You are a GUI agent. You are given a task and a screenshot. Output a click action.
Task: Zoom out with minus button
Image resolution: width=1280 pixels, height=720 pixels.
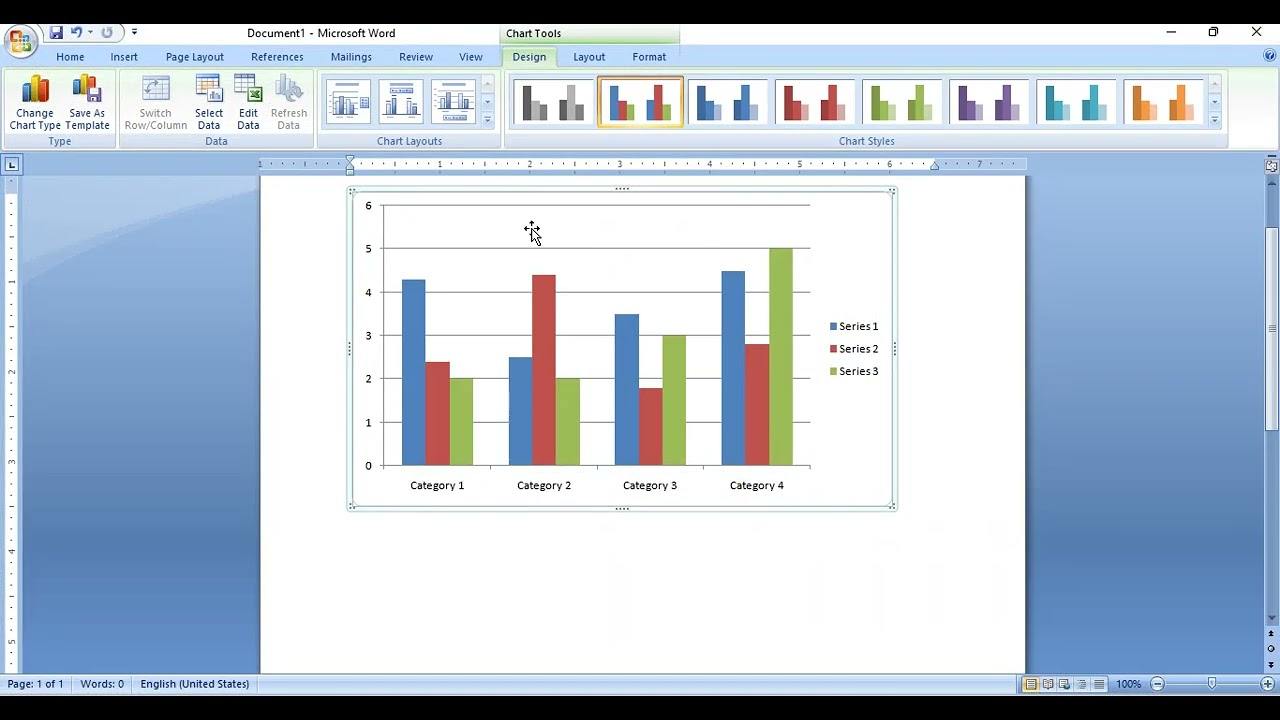coord(1157,685)
